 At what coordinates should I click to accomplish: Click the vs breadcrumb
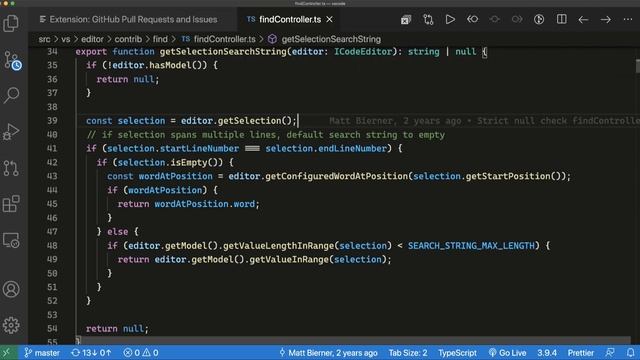click(66, 39)
